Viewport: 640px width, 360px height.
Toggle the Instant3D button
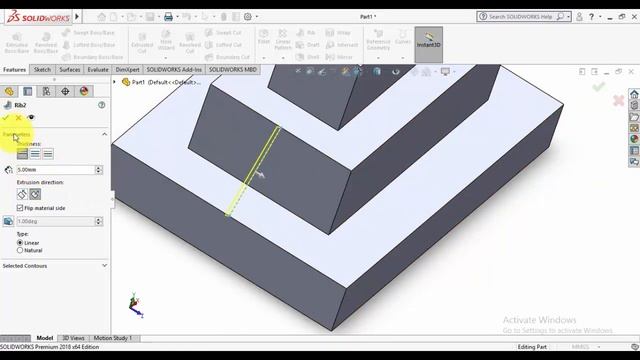[x=429, y=44]
